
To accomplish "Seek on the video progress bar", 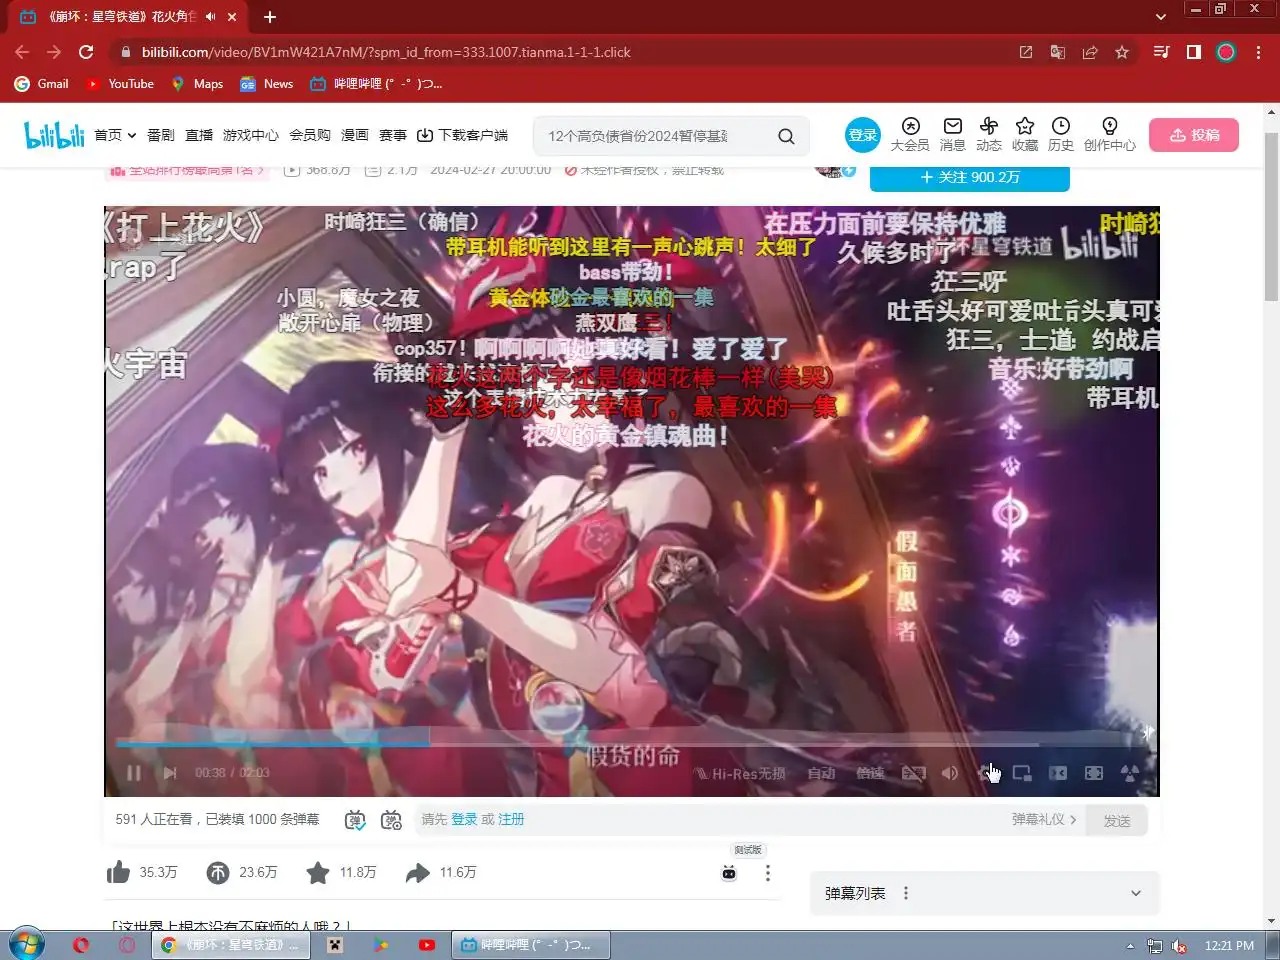I will click(x=632, y=743).
